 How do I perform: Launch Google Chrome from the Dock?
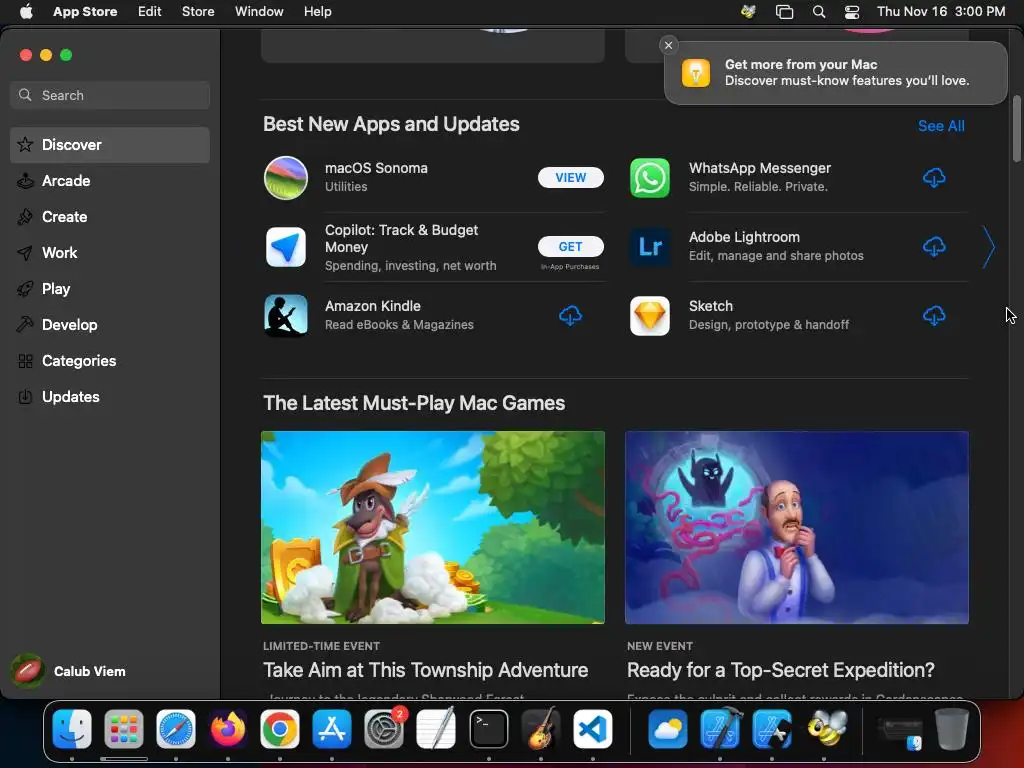click(x=280, y=729)
